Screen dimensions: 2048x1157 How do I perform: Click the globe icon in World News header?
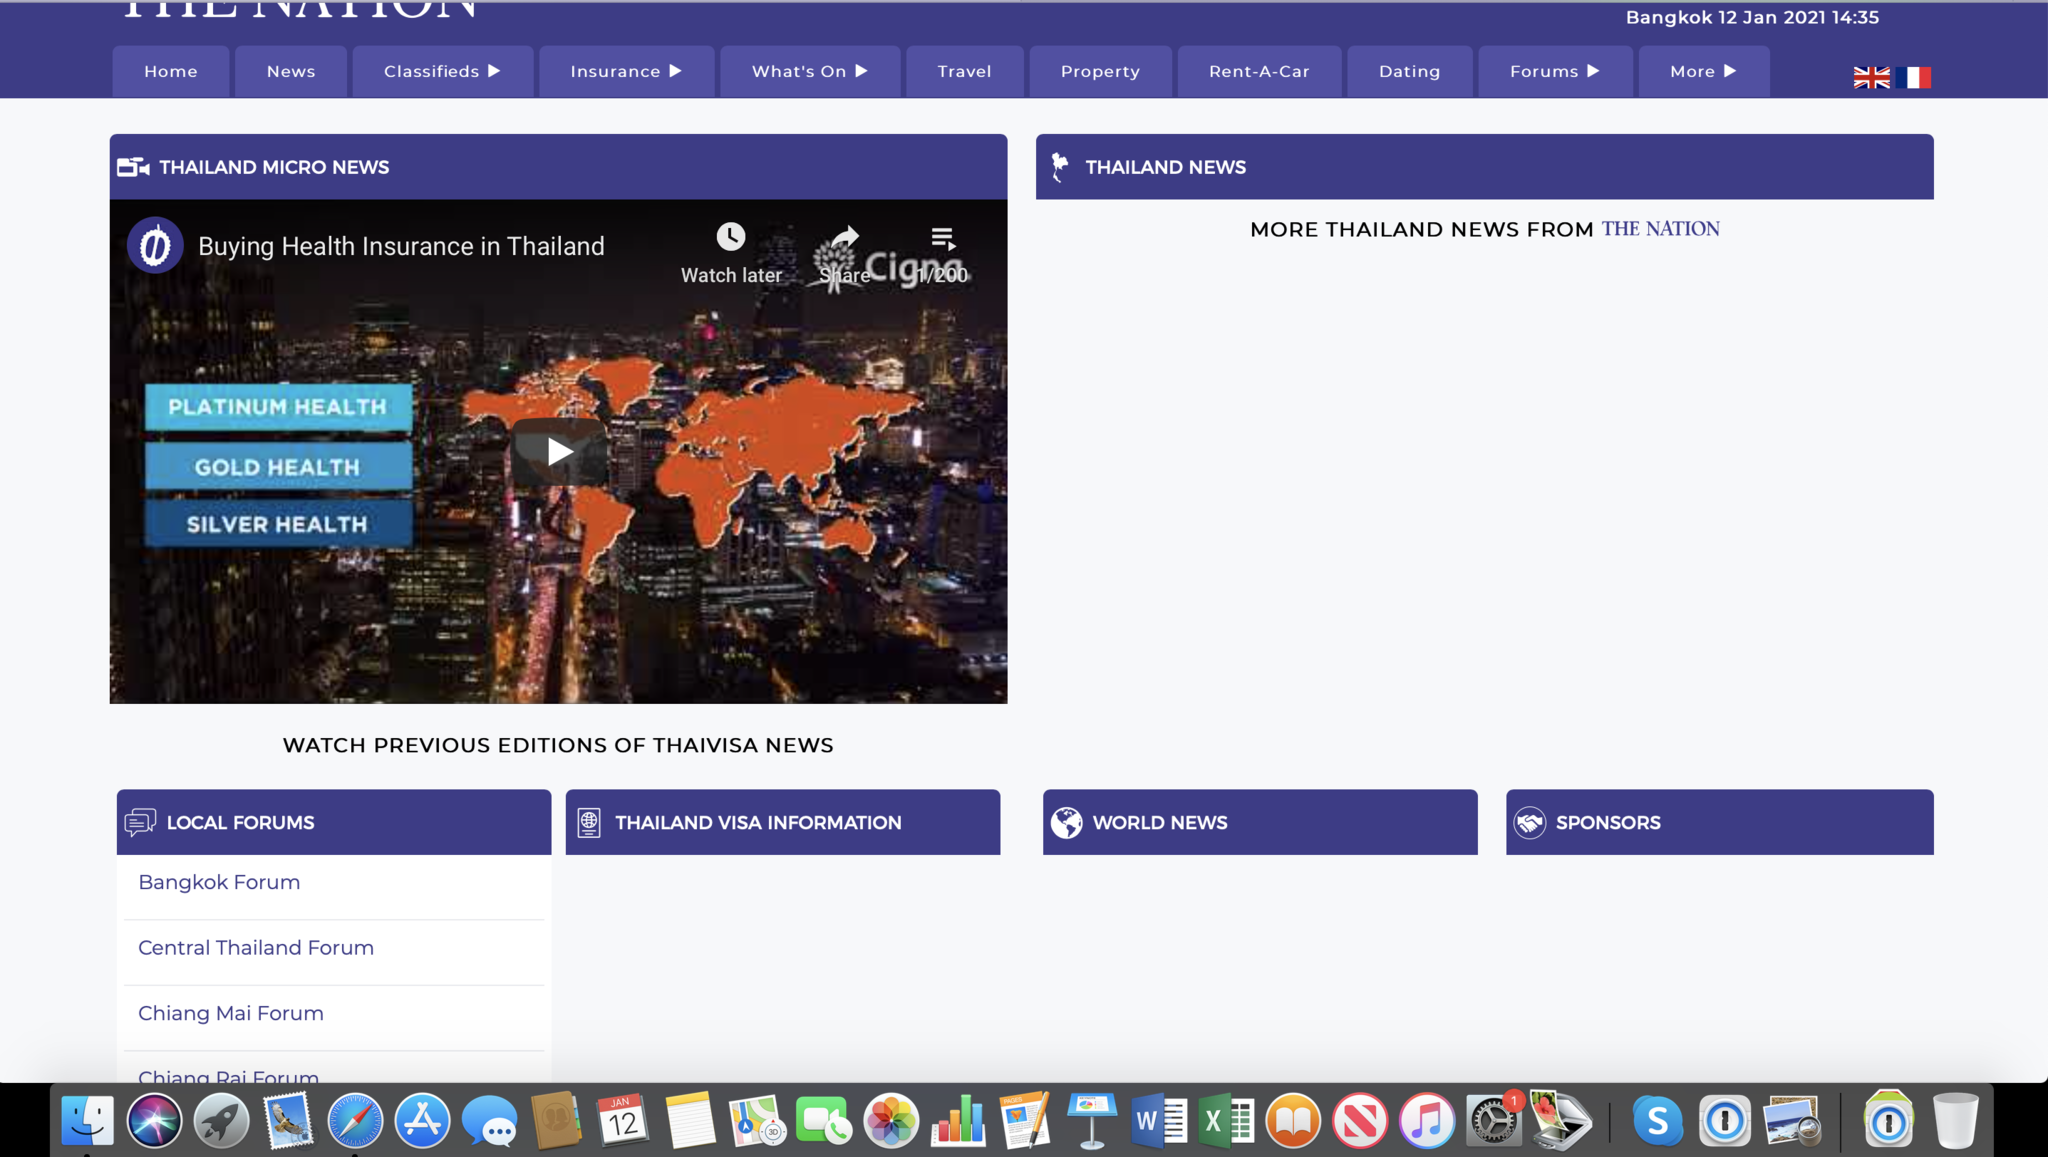click(1066, 822)
